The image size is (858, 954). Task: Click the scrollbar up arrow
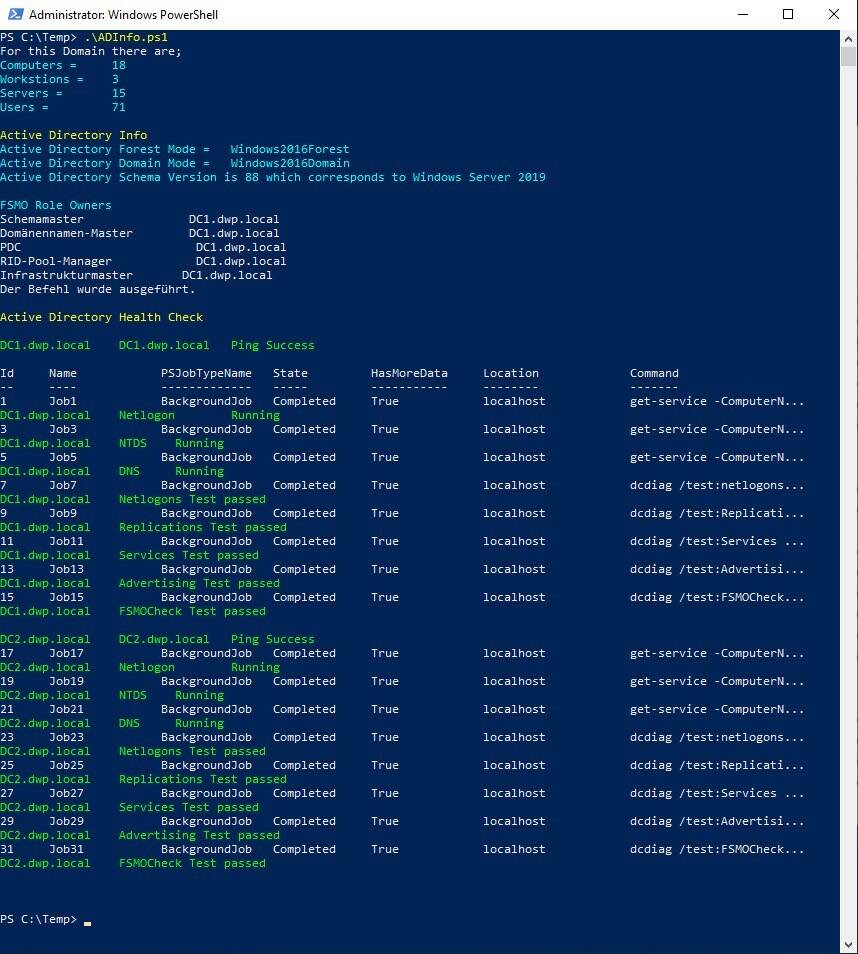point(848,38)
